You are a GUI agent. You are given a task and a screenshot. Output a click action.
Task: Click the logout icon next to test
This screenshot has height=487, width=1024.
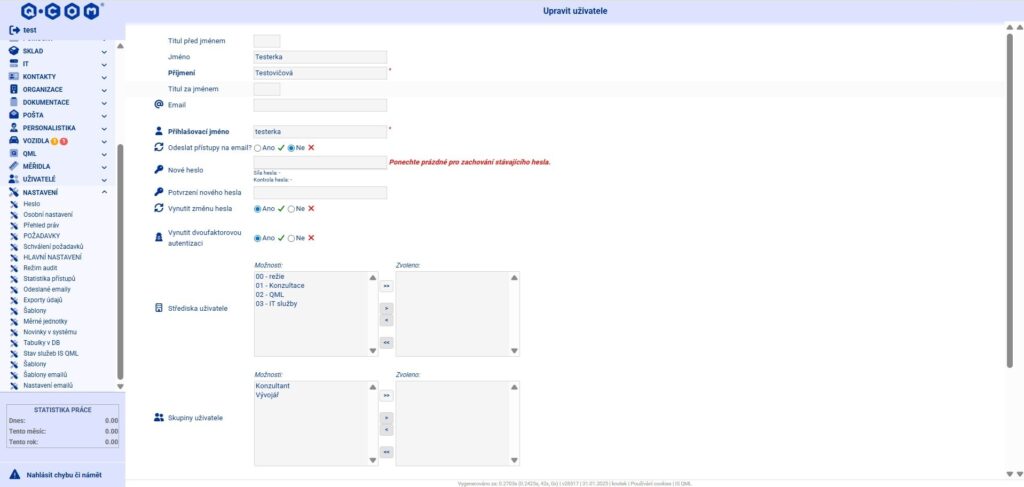click(14, 30)
